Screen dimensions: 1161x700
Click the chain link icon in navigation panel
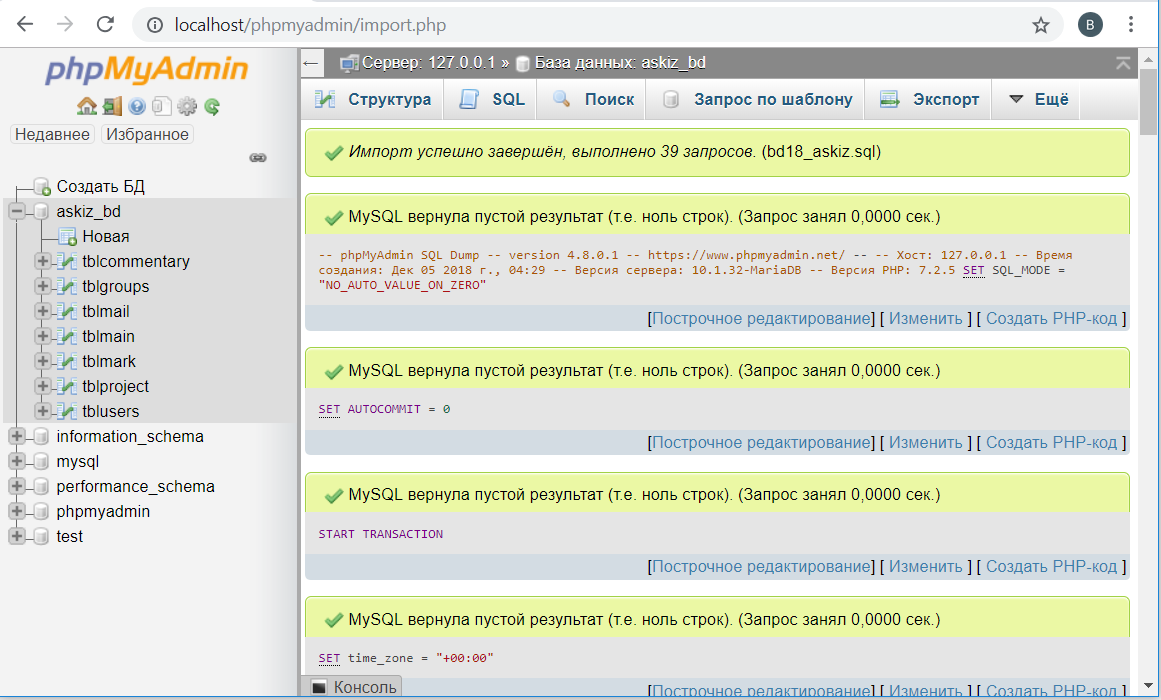pyautogui.click(x=258, y=158)
